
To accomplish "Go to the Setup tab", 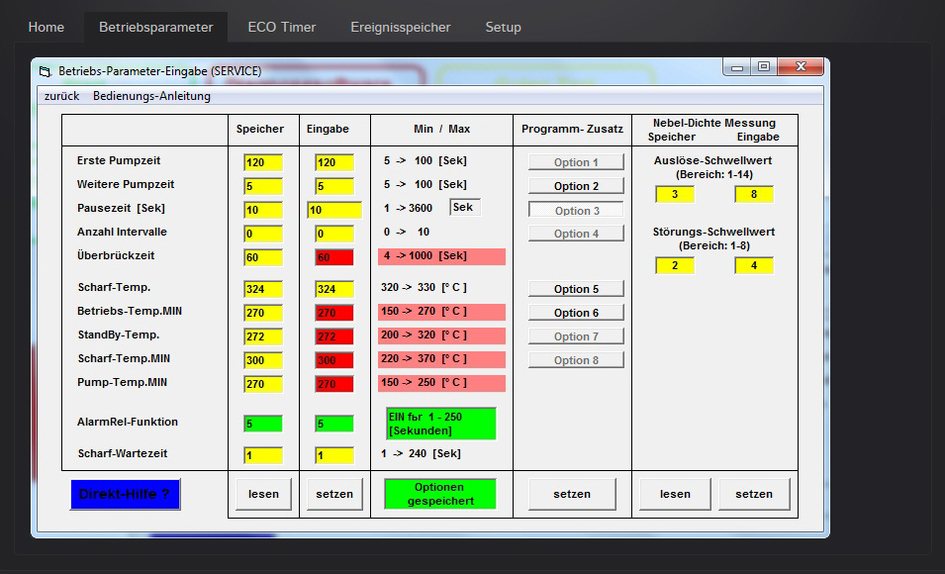I will click(503, 27).
